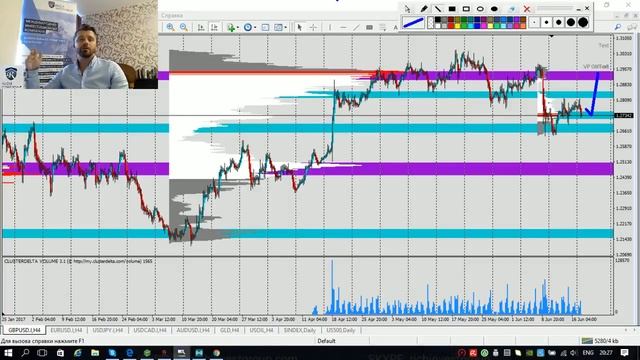Select the pointer tool in drawing overlay
The width and height of the screenshot is (640, 360).
point(407,9)
